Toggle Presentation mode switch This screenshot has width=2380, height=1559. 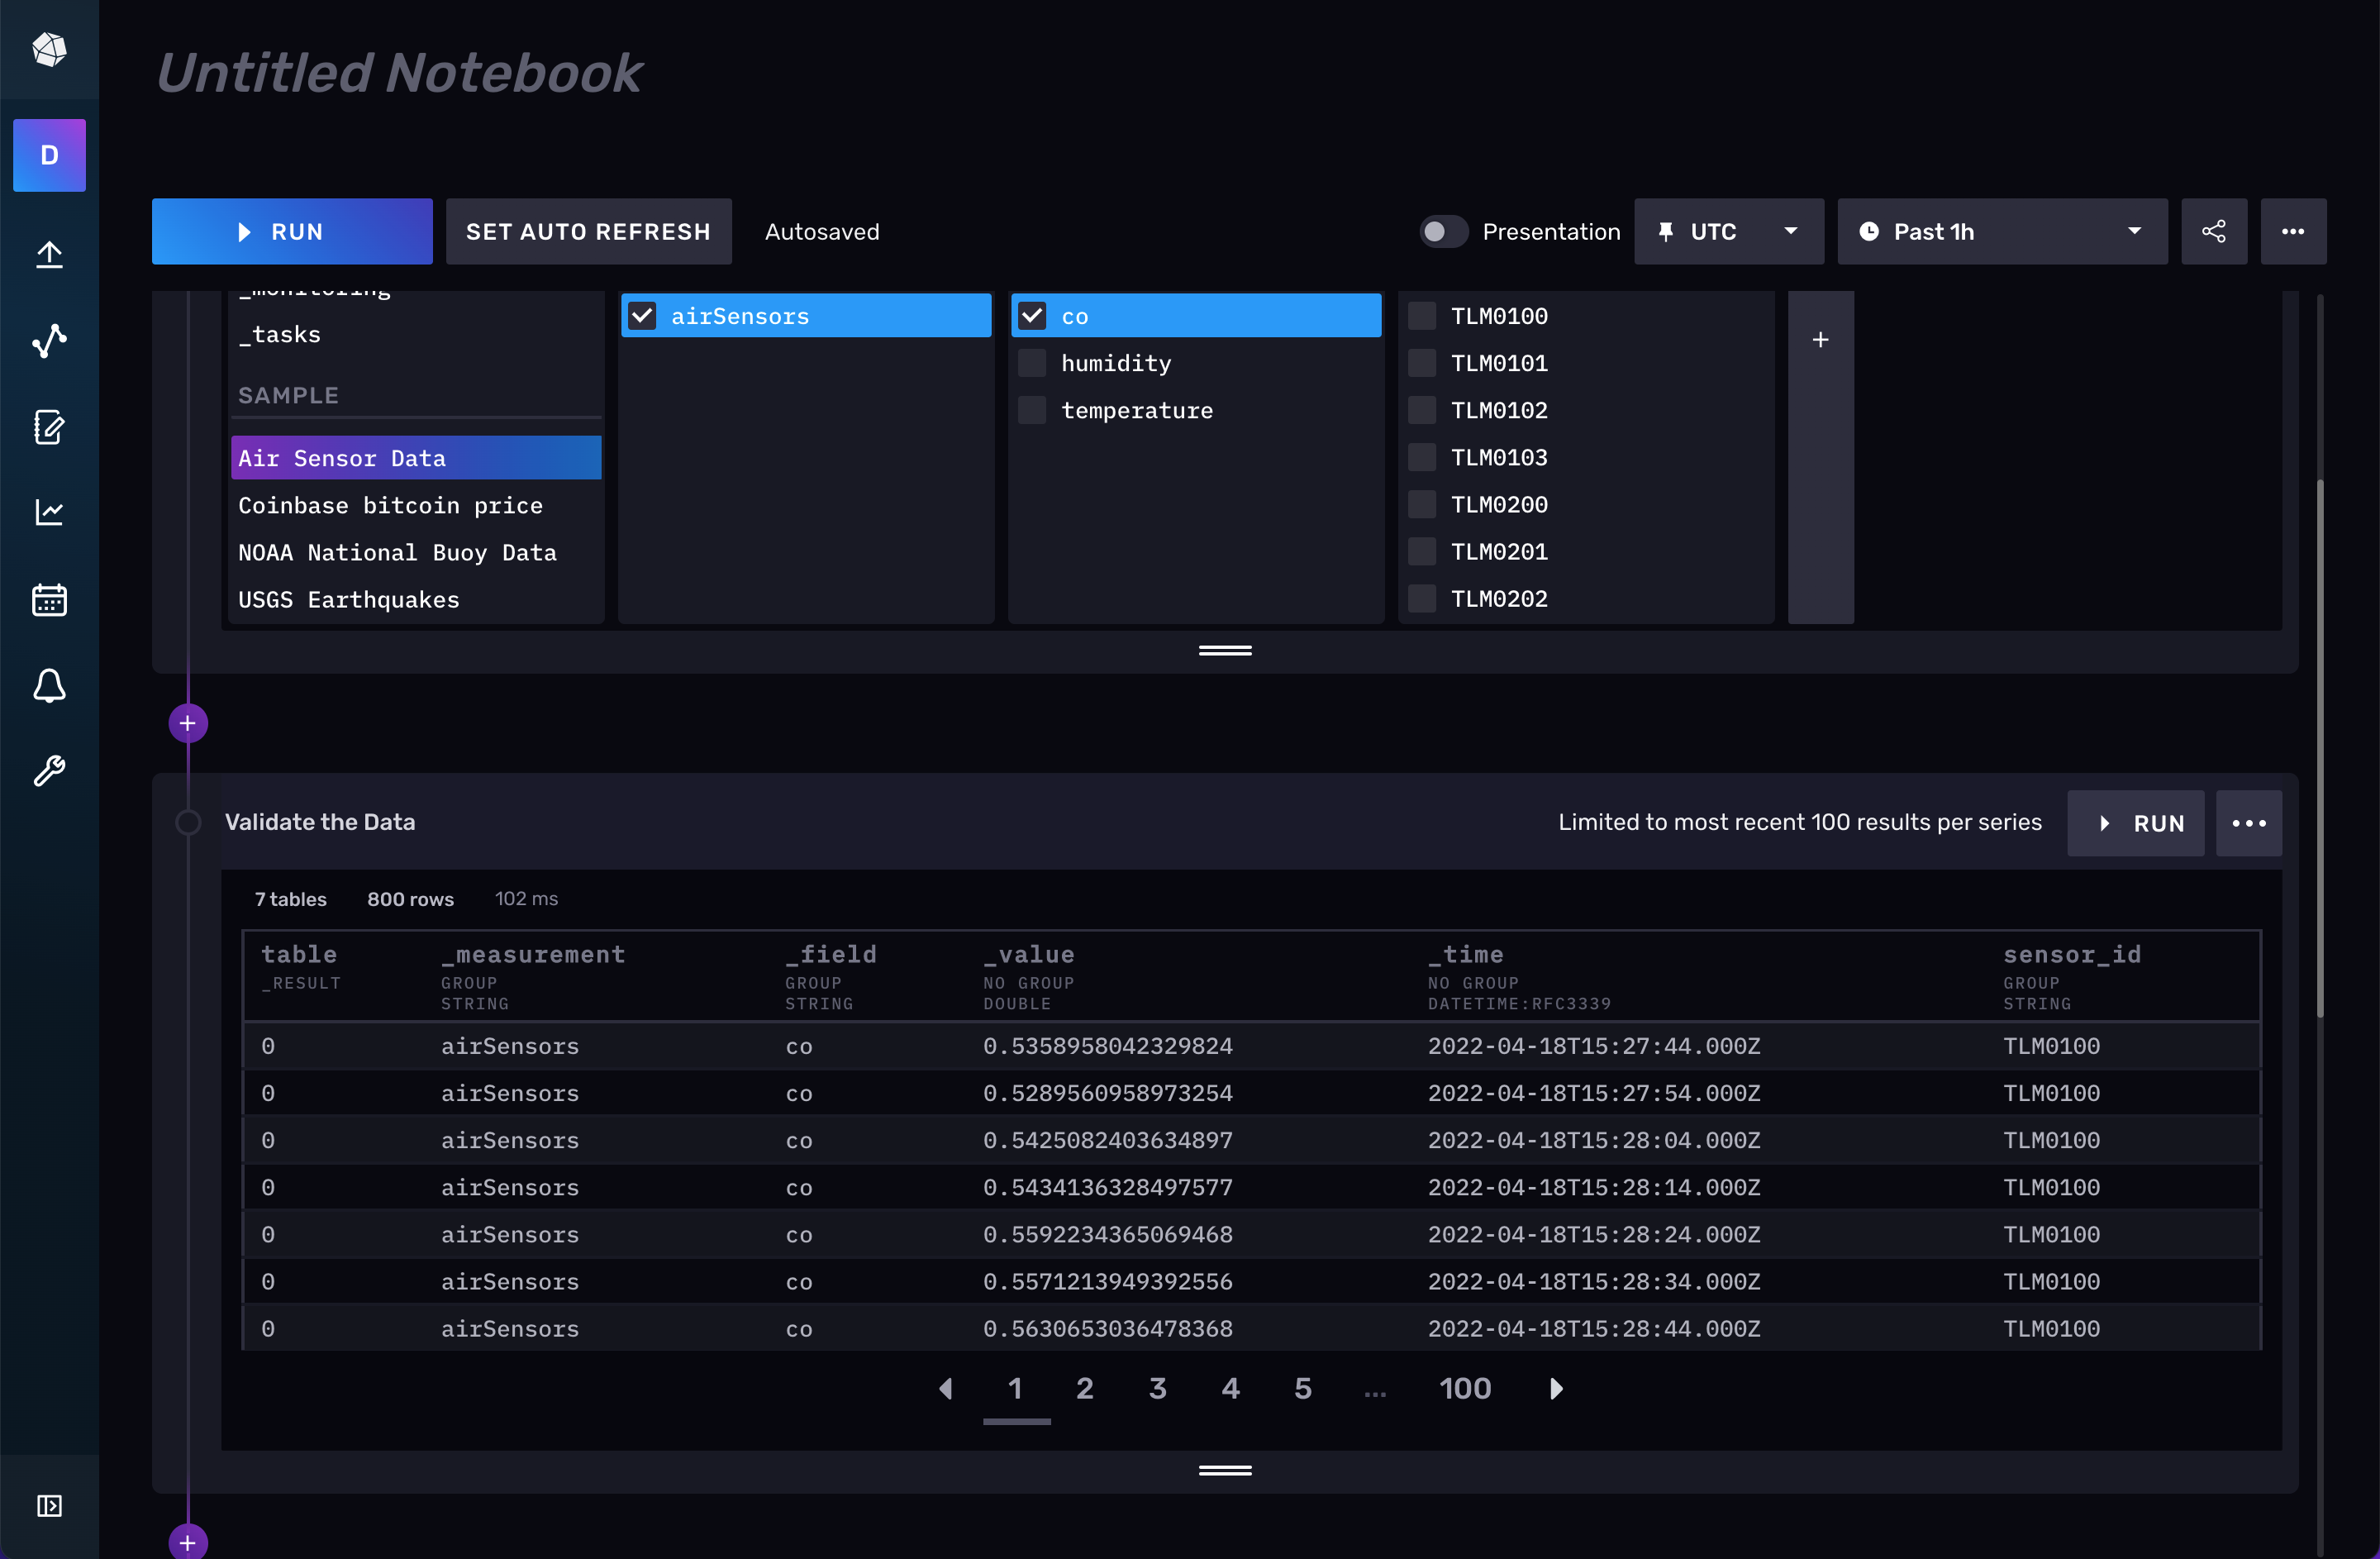point(1442,231)
